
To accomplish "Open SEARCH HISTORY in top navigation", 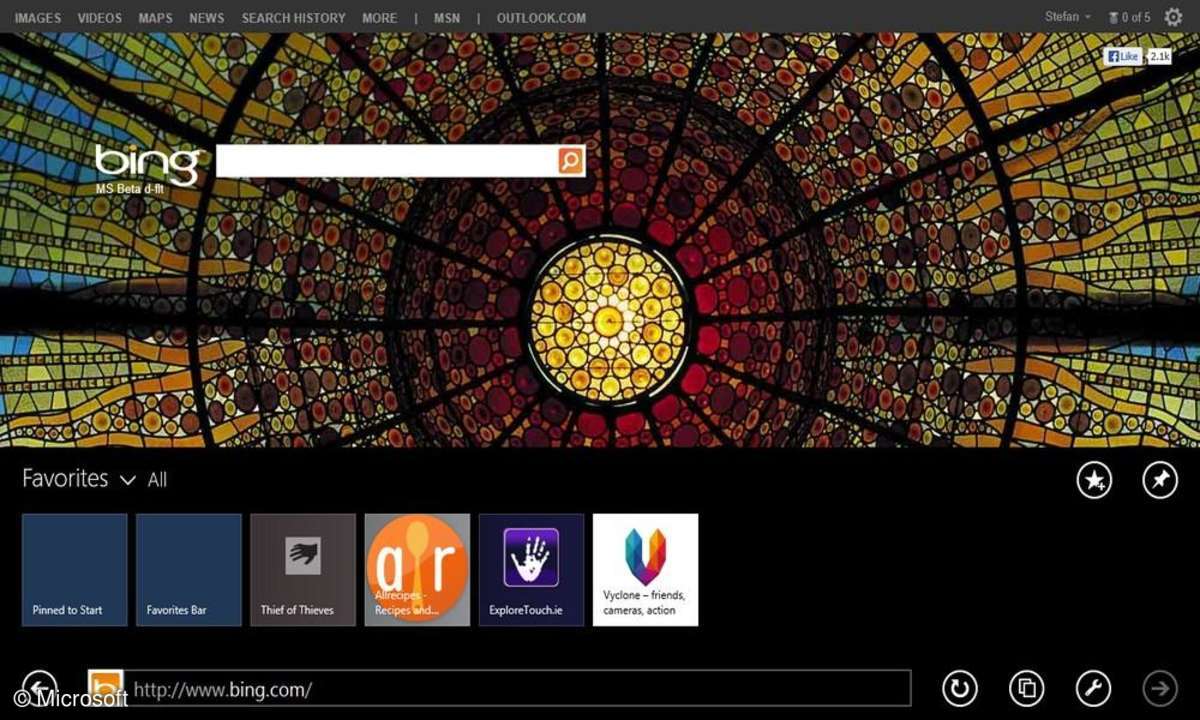I will 293,18.
